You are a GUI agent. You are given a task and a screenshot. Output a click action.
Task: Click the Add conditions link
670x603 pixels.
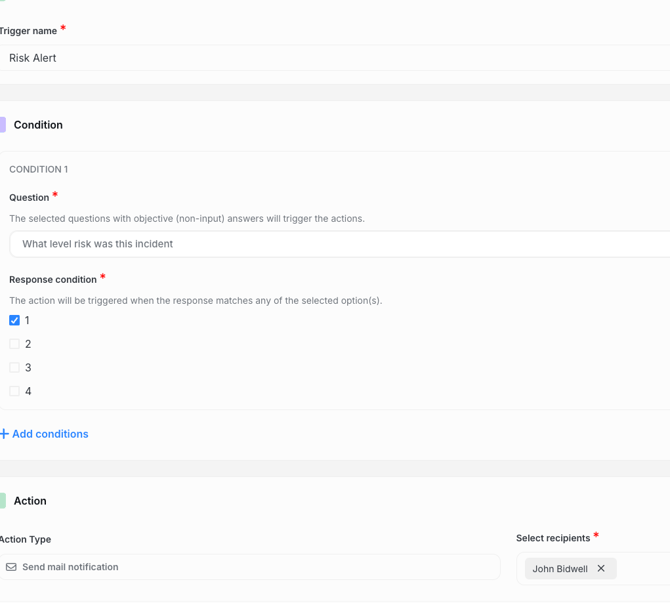[x=50, y=434]
